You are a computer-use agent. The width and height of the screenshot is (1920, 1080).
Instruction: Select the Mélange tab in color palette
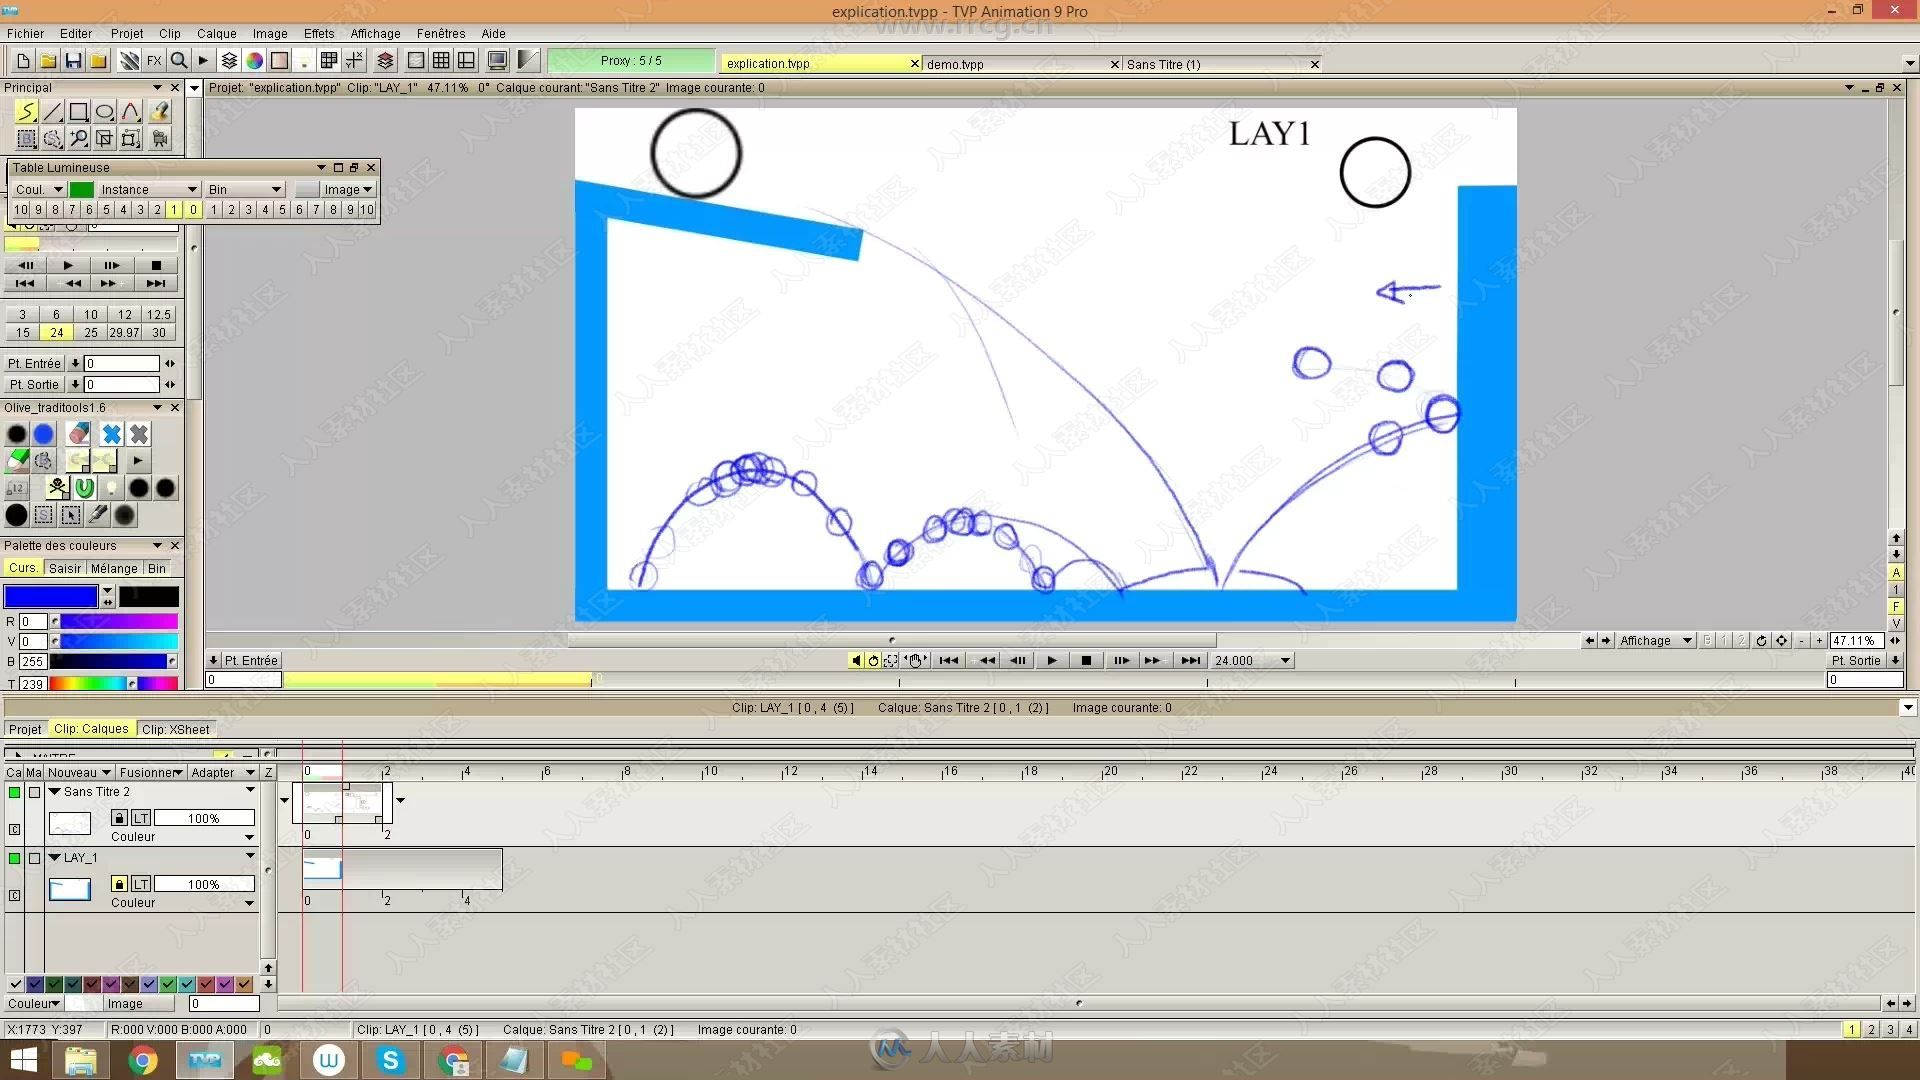[x=114, y=568]
